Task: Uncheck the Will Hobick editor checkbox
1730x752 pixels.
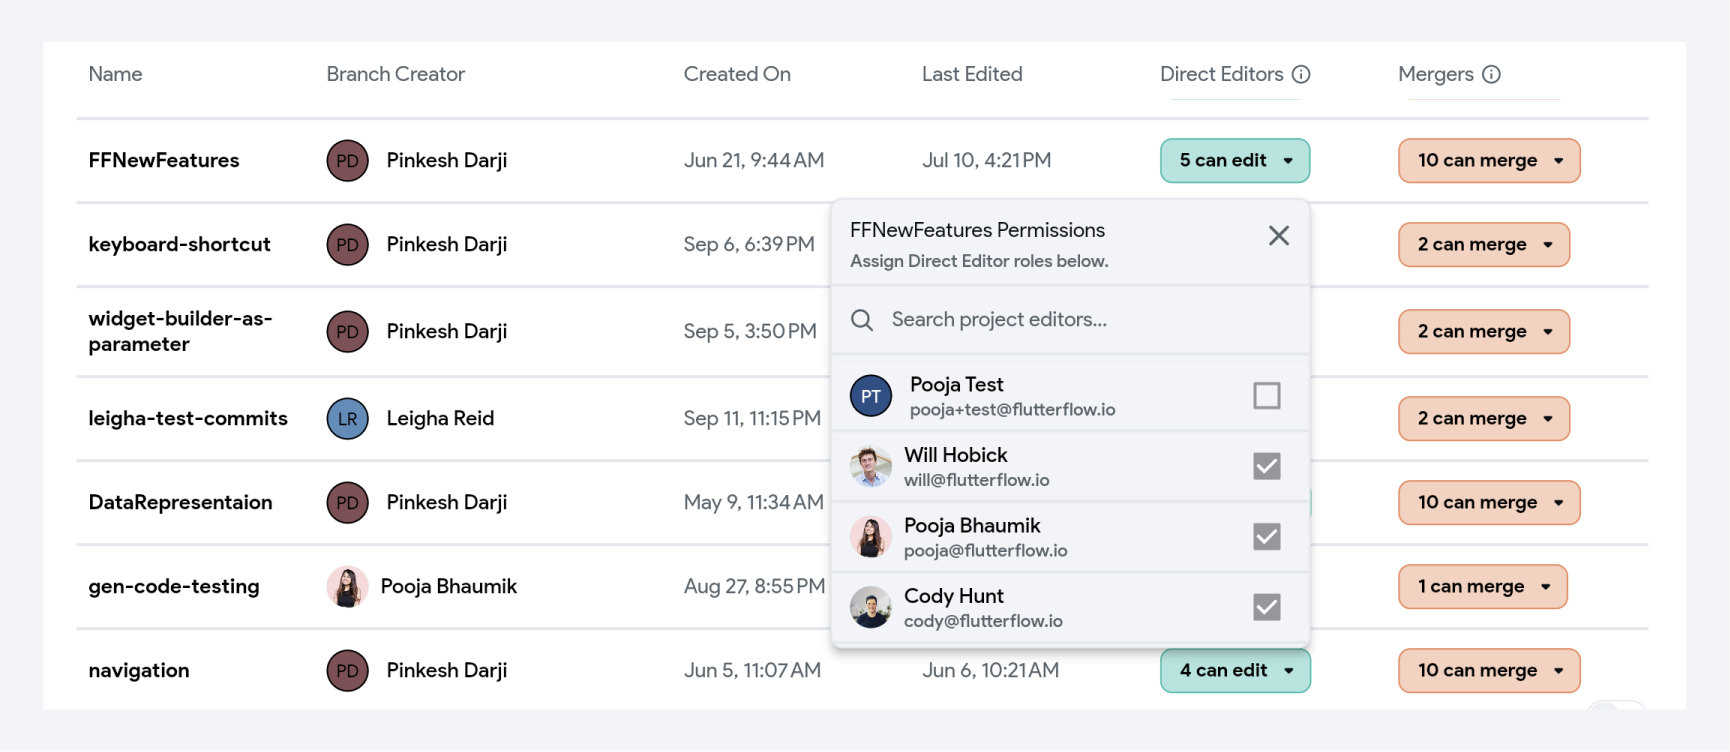Action: pyautogui.click(x=1267, y=466)
